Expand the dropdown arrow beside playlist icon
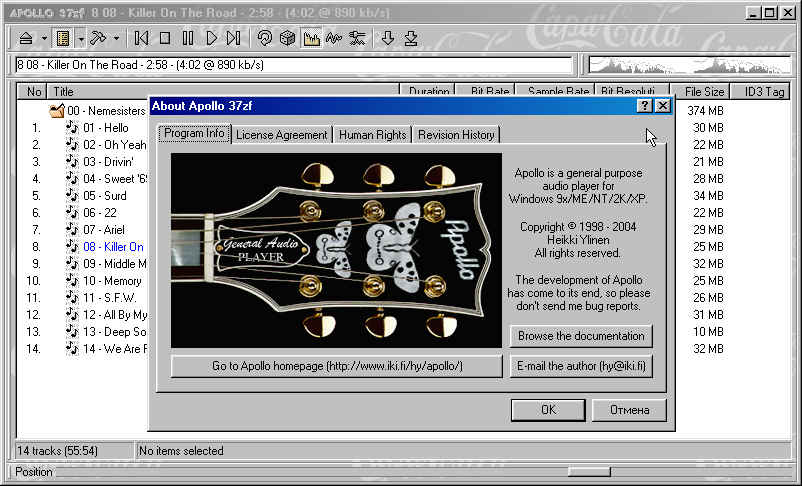Viewport: 802px width, 486px height. [x=81, y=38]
